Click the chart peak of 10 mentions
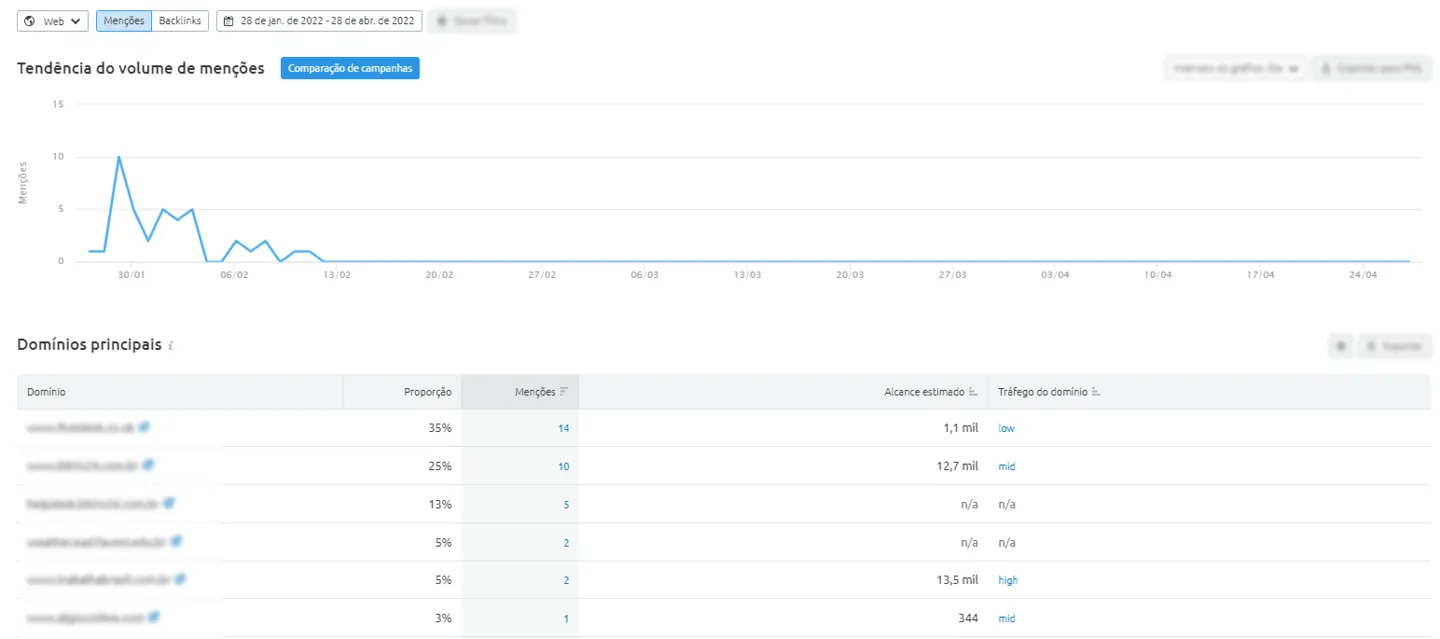Screen dimensions: 1440x639 coord(119,157)
